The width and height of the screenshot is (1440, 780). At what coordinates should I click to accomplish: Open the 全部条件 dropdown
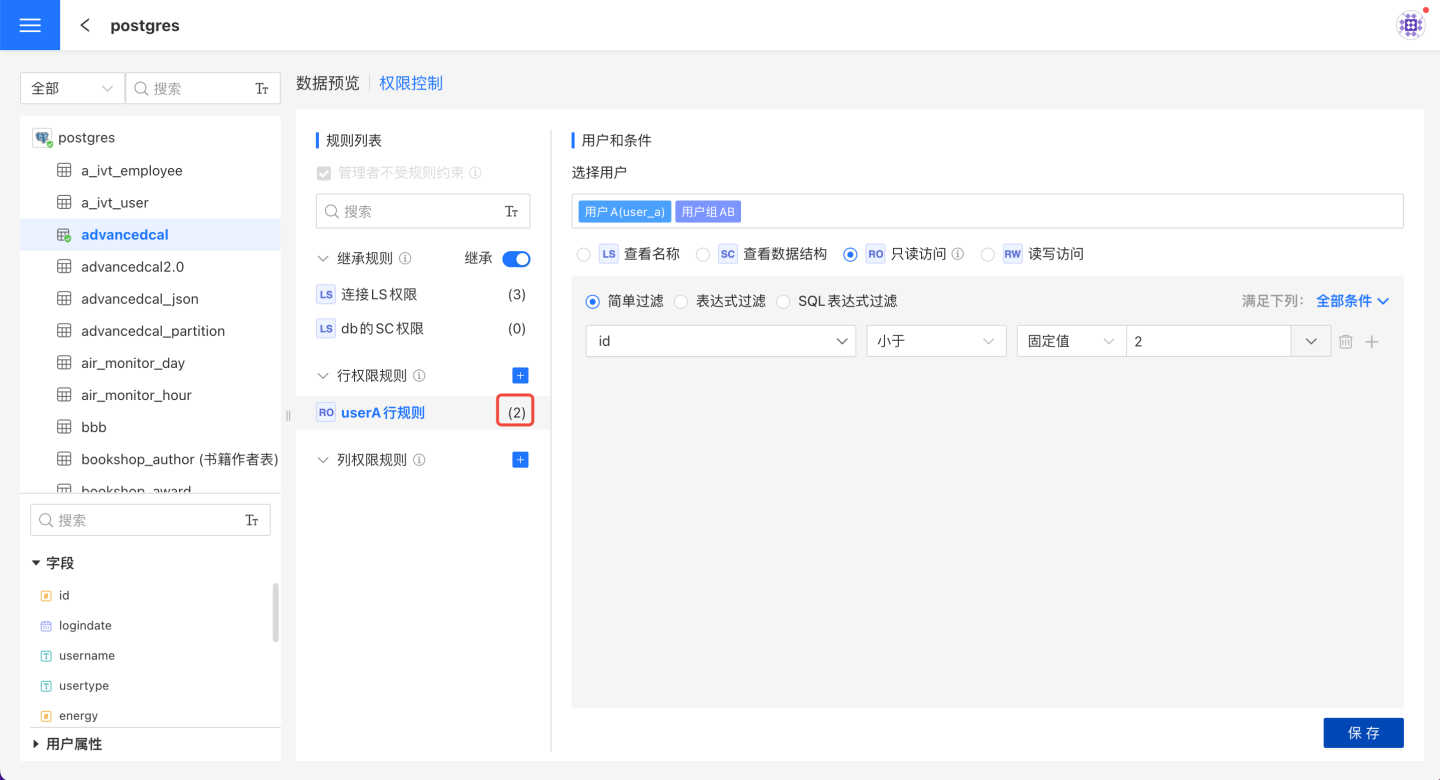(x=1352, y=301)
